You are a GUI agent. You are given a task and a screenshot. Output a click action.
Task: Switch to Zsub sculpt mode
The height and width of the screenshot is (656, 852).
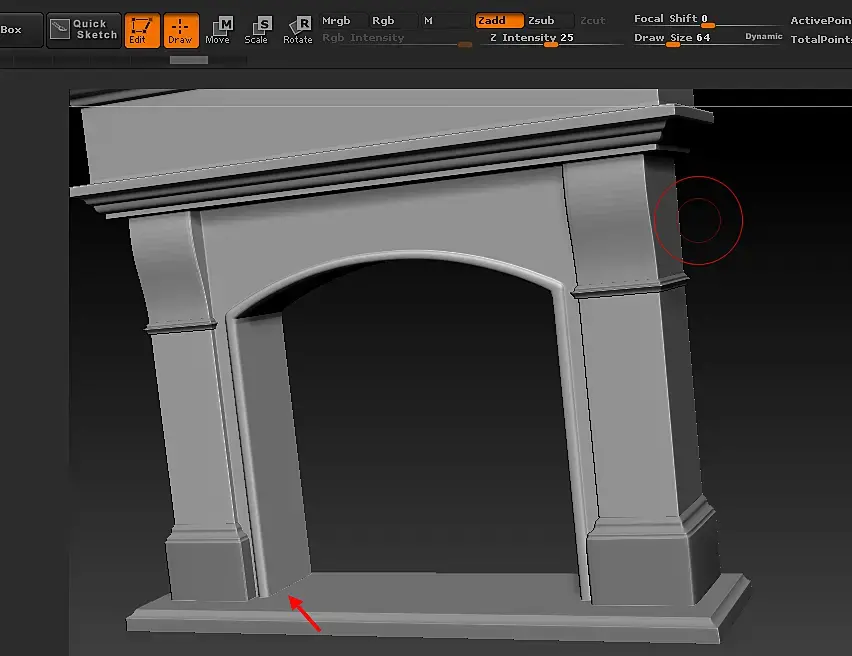click(x=549, y=21)
